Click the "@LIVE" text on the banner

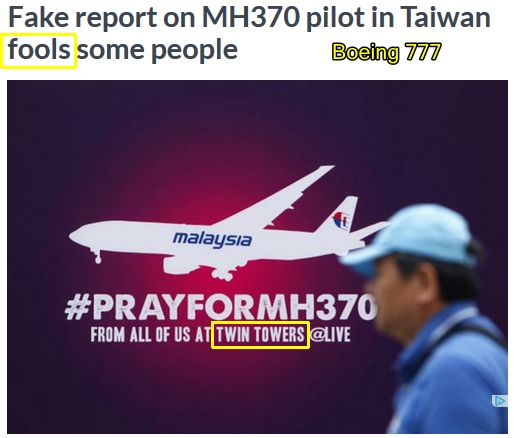pos(330,334)
